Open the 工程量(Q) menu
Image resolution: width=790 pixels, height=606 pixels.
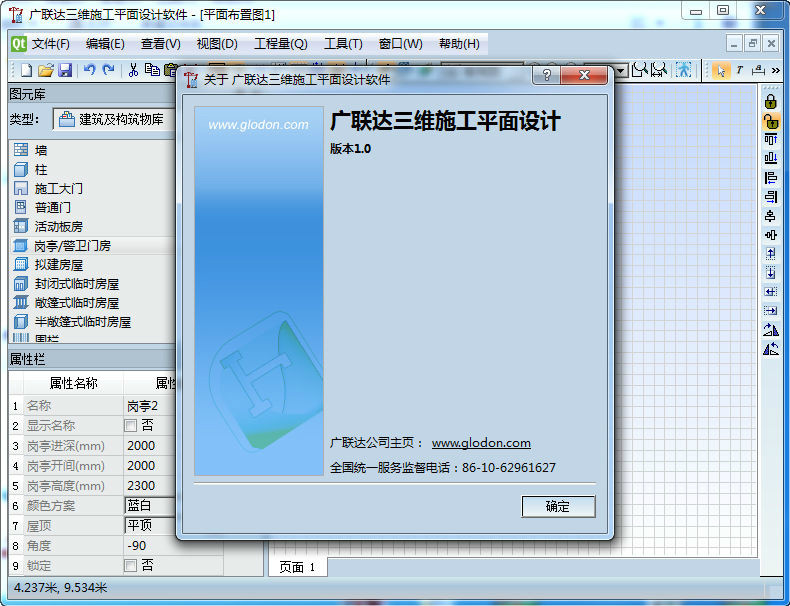(x=281, y=44)
